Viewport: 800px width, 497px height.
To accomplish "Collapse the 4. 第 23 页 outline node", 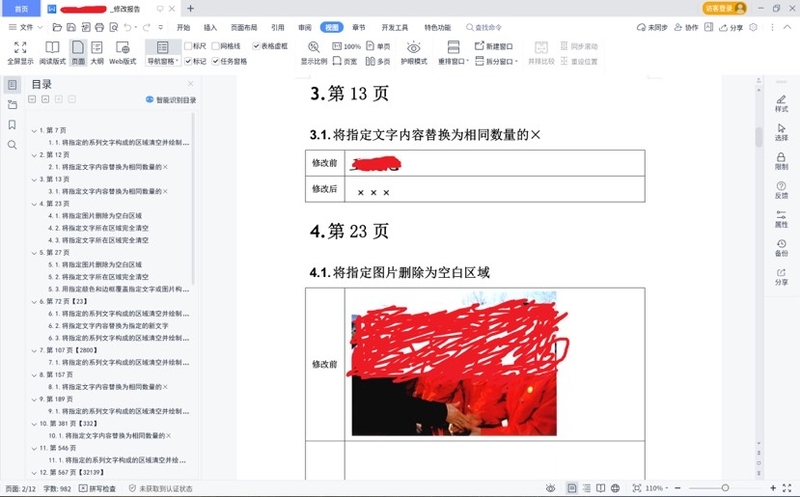I will tap(34, 204).
